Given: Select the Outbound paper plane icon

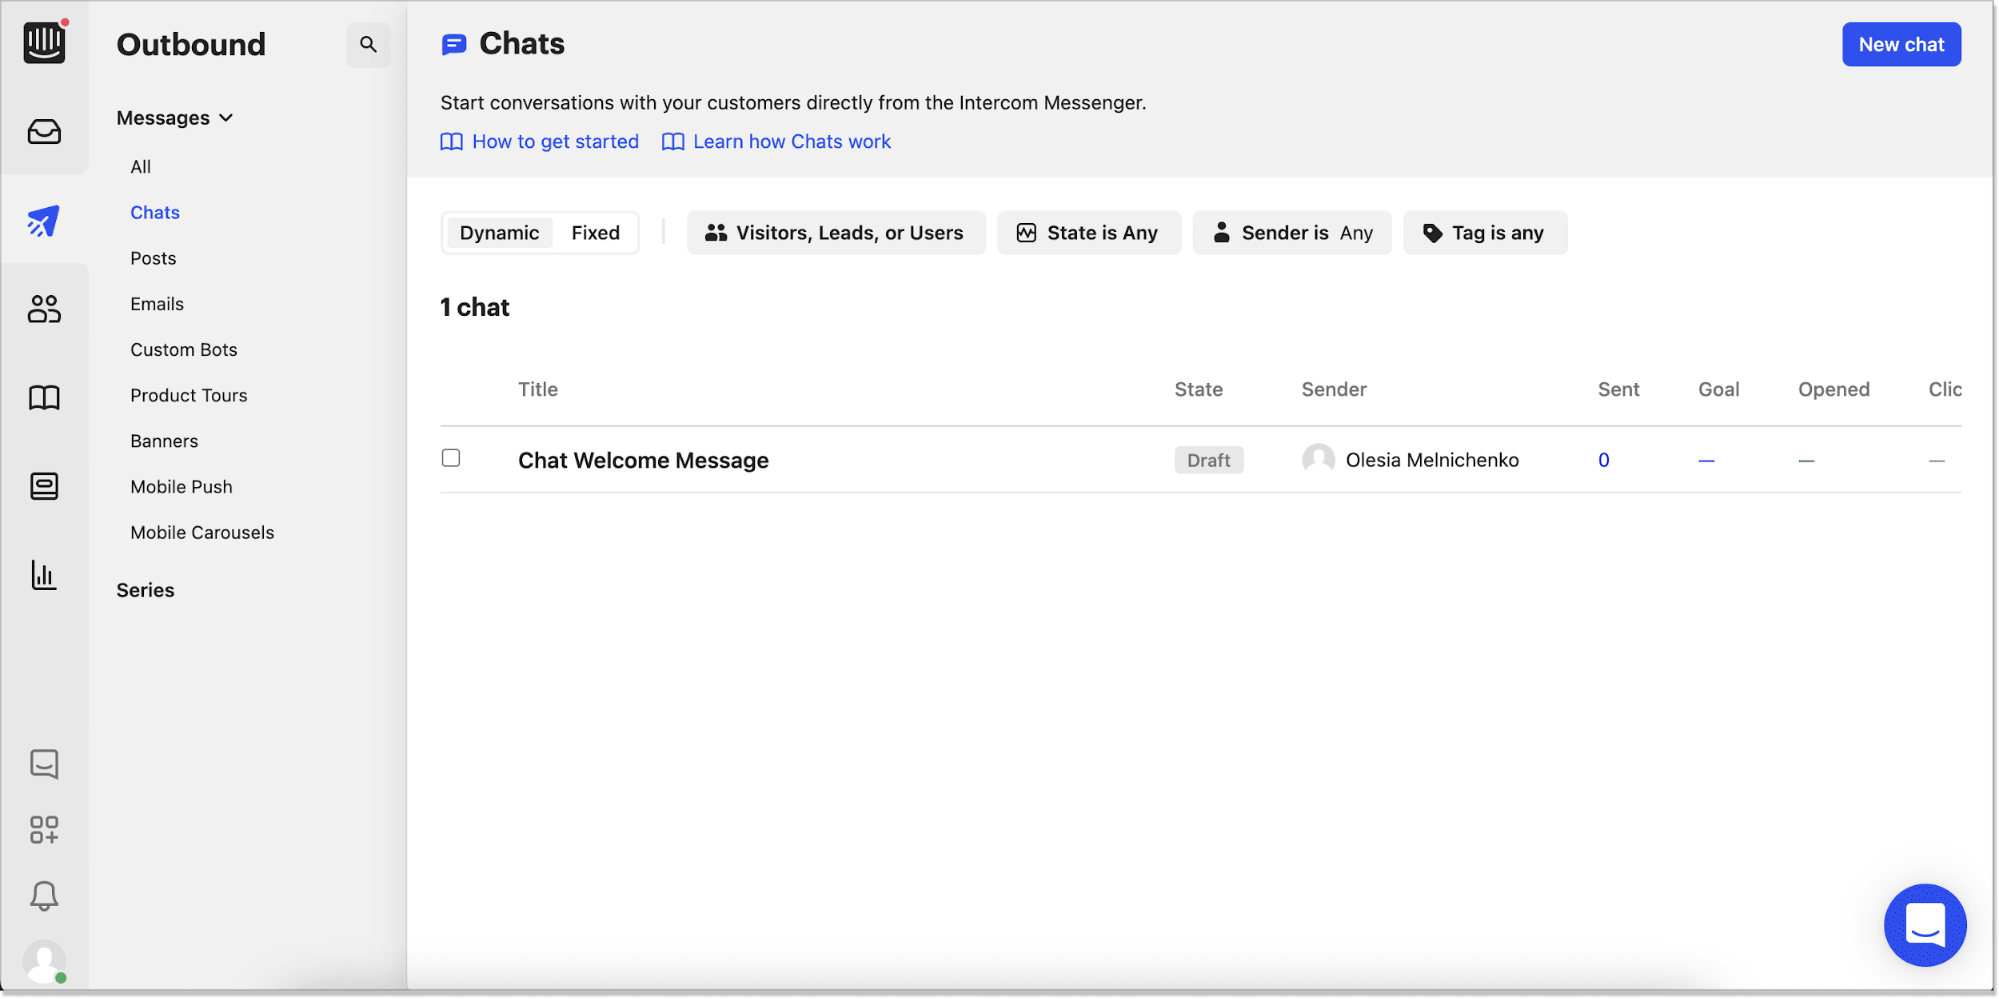Looking at the screenshot, I should click(x=44, y=220).
